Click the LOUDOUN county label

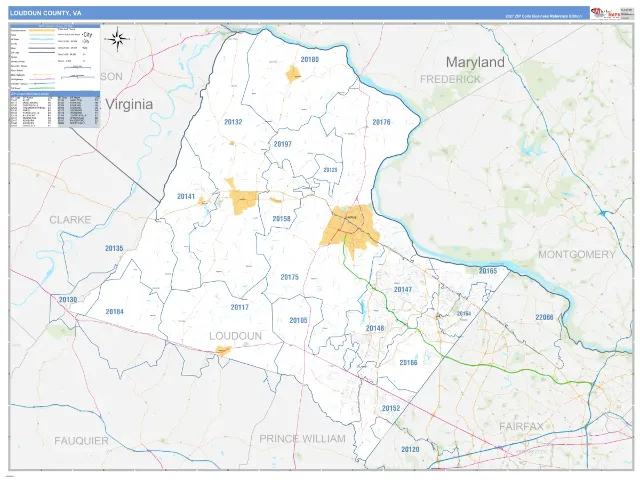click(x=236, y=336)
